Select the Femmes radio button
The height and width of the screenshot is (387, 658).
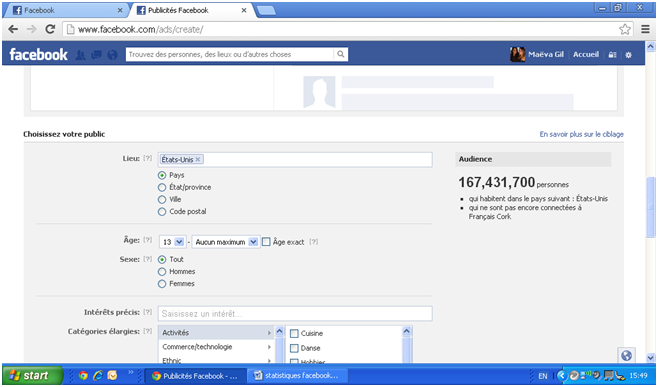point(162,284)
